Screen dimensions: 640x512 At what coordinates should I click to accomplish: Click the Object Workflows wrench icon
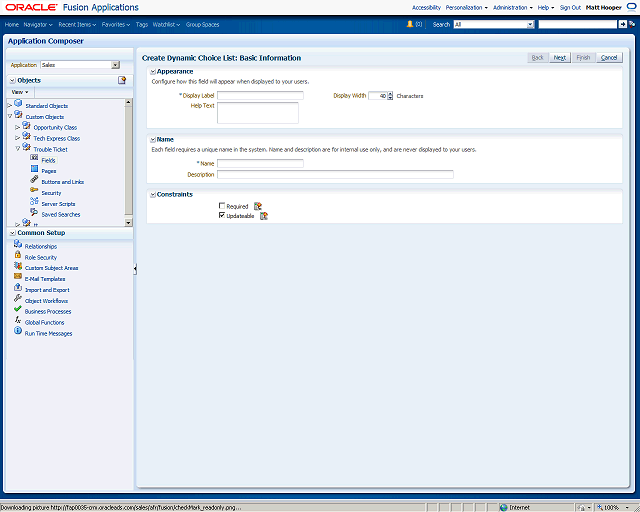pos(18,298)
